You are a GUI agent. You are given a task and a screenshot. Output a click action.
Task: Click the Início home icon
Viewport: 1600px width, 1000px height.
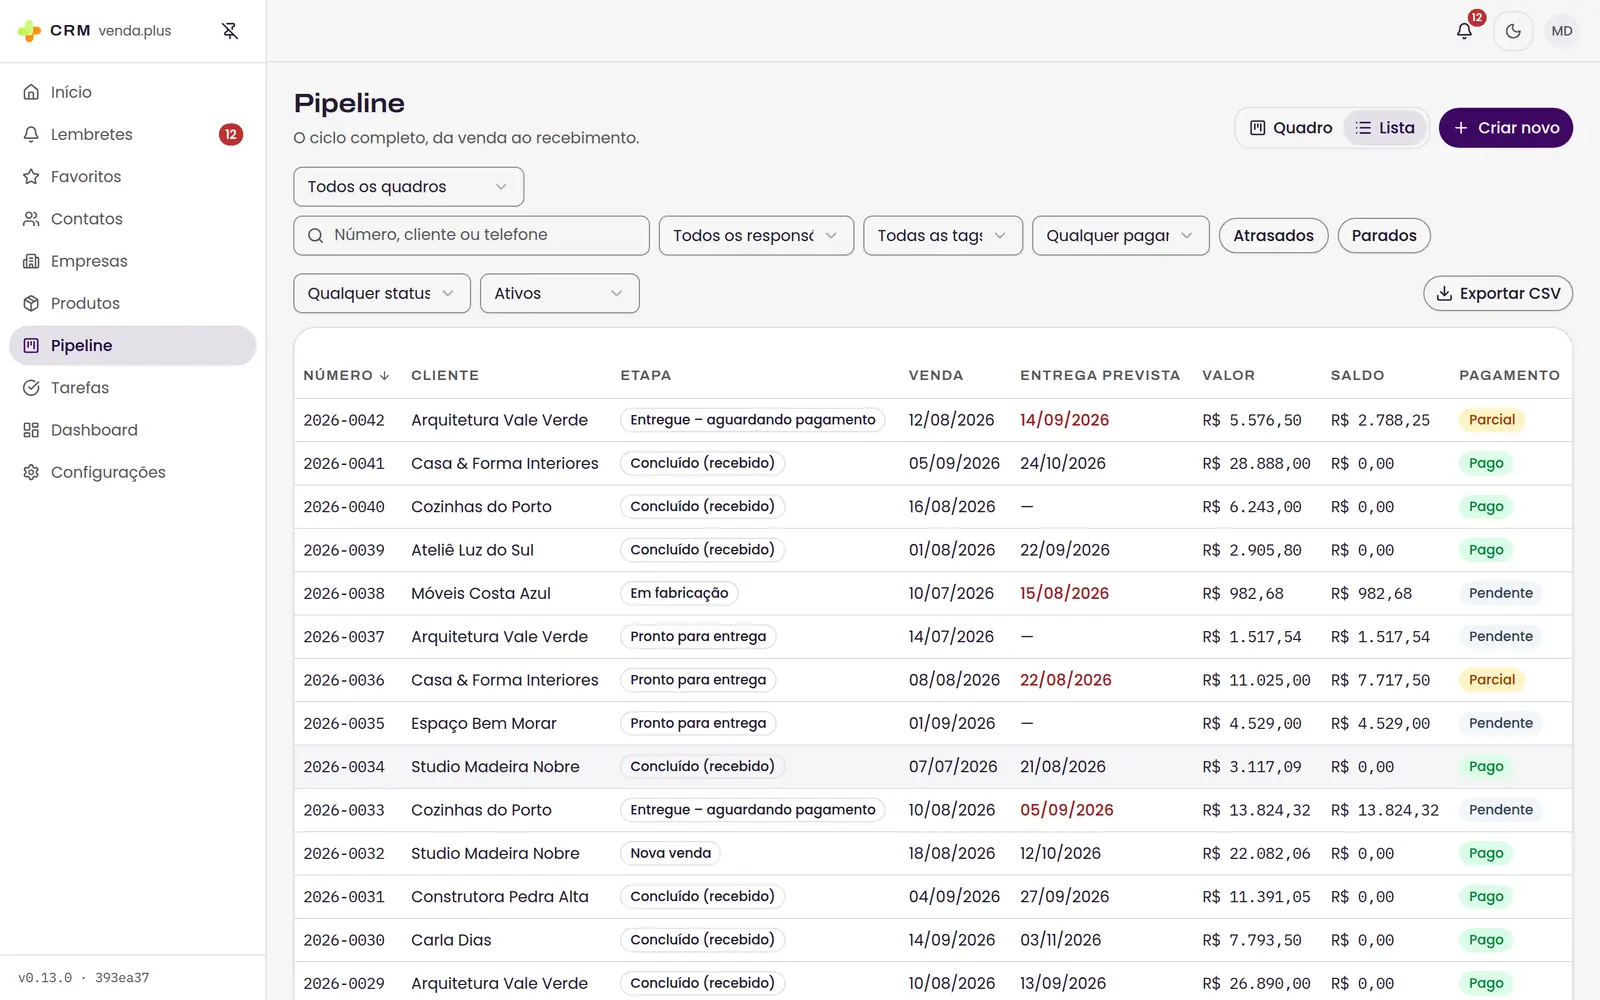[31, 92]
